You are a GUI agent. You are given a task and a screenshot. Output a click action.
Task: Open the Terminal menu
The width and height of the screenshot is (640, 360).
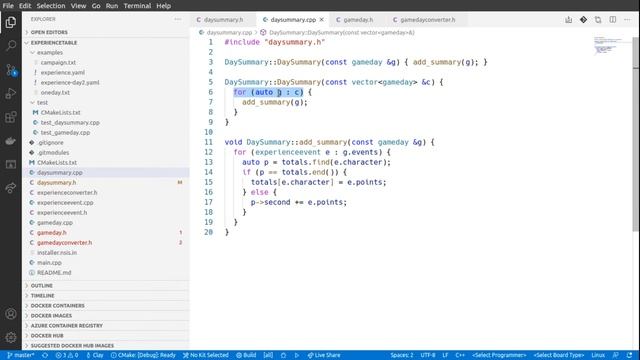point(137,6)
